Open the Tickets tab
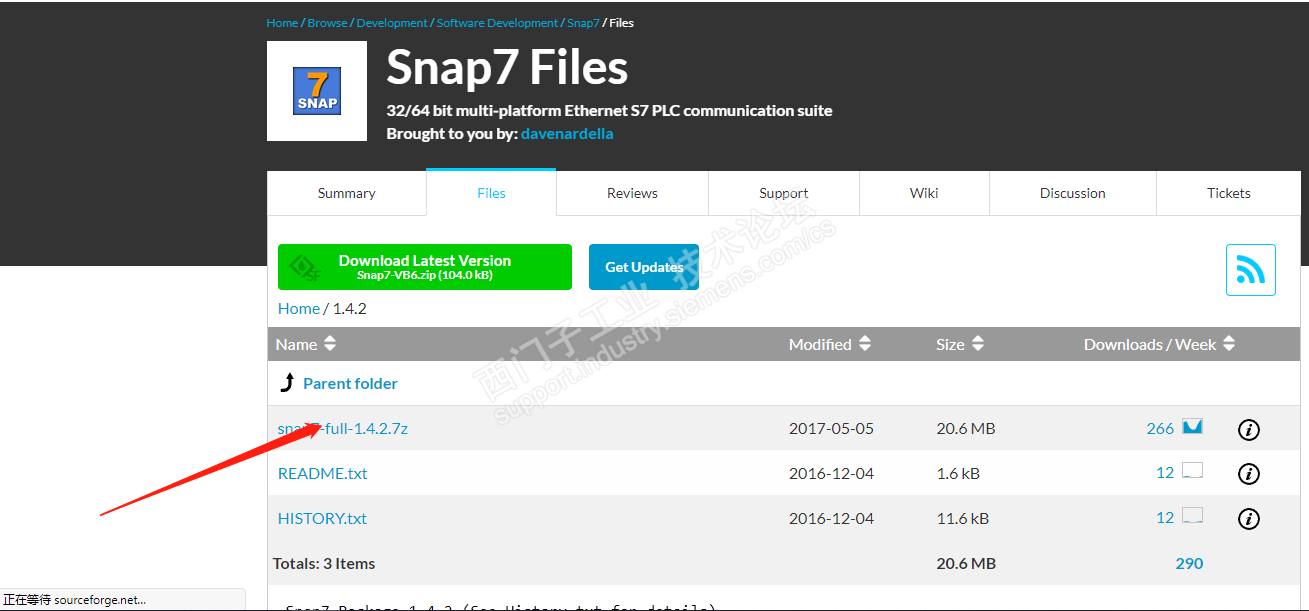 point(1228,193)
